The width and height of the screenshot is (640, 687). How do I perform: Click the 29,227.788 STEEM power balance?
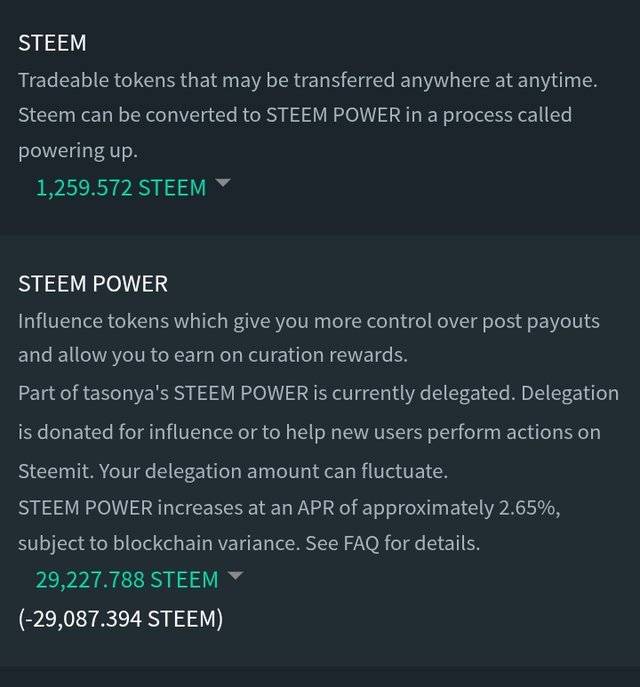pyautogui.click(x=126, y=579)
